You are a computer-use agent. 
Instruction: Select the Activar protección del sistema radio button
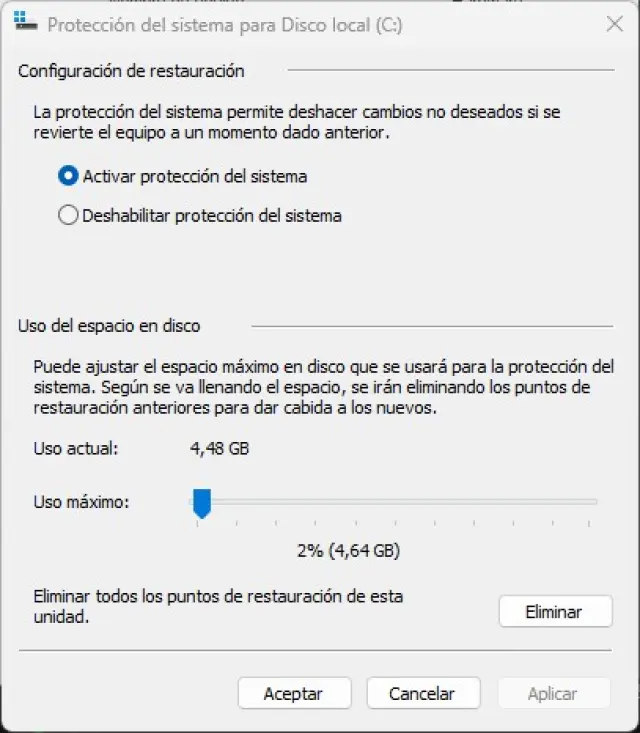[x=68, y=176]
